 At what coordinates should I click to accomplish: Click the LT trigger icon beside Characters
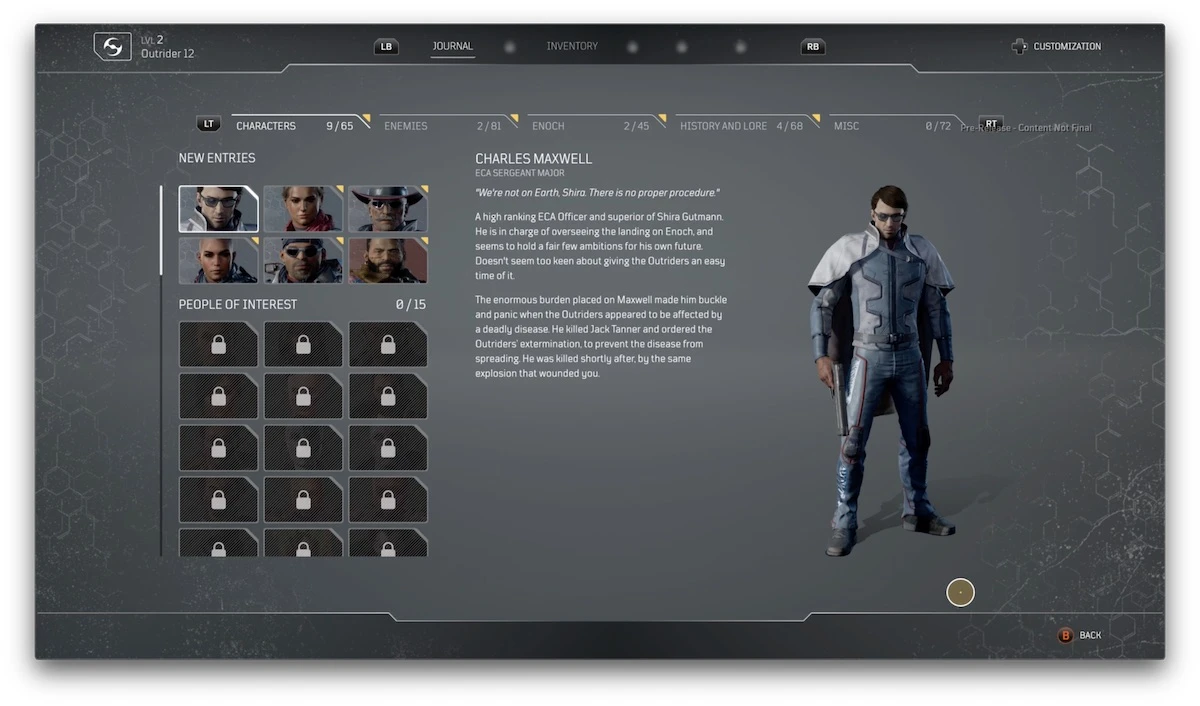point(208,125)
